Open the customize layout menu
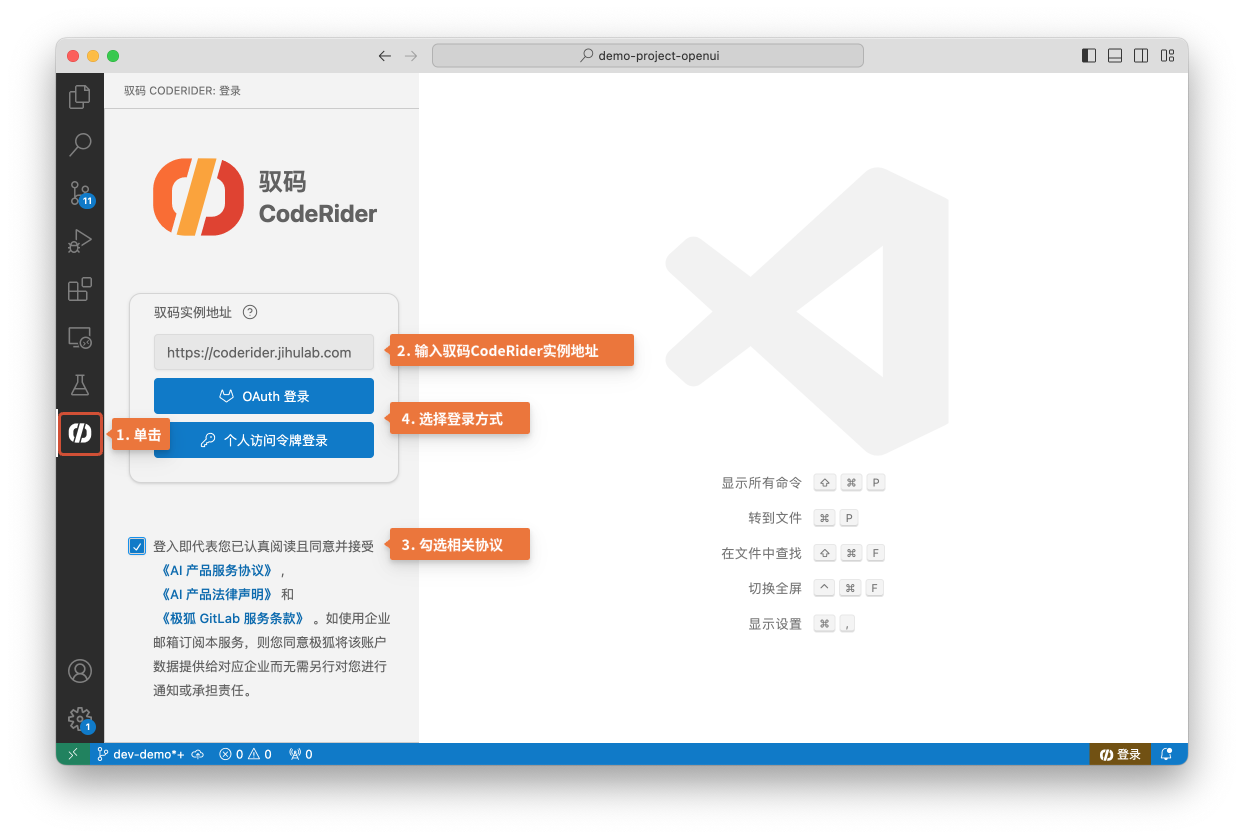 coord(1167,56)
